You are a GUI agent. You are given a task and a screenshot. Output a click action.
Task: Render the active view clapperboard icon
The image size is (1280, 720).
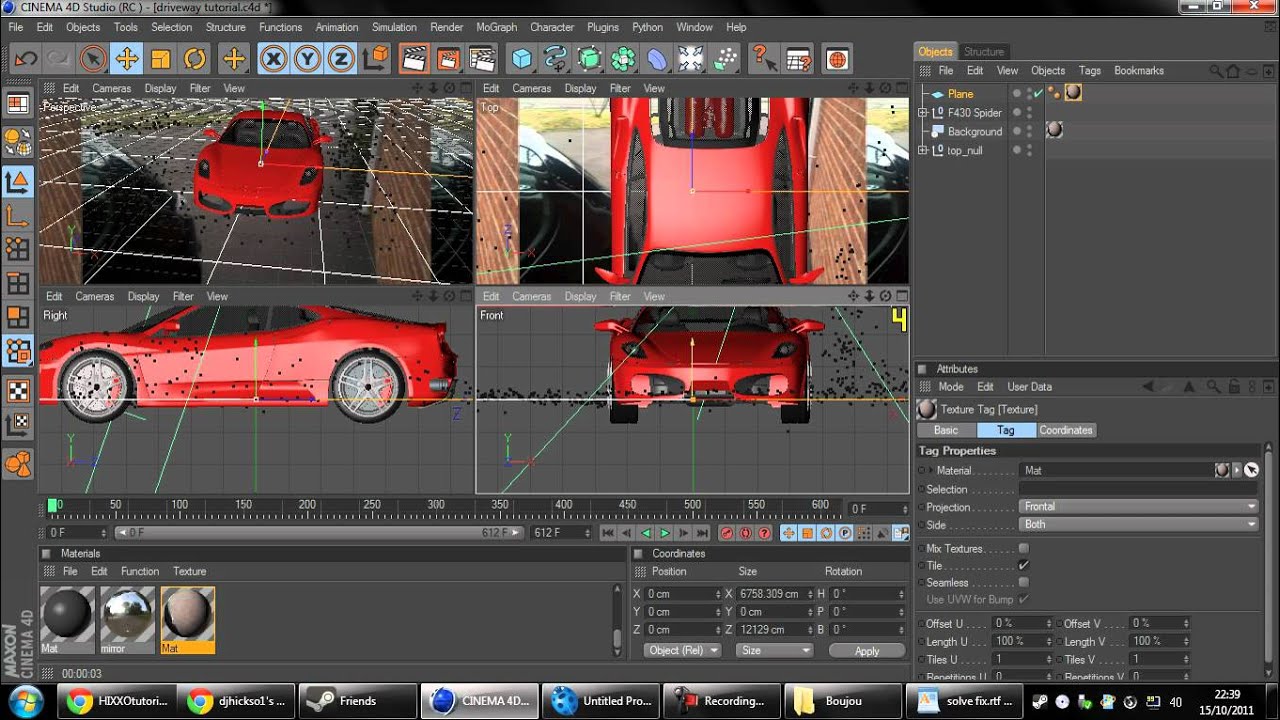[414, 59]
